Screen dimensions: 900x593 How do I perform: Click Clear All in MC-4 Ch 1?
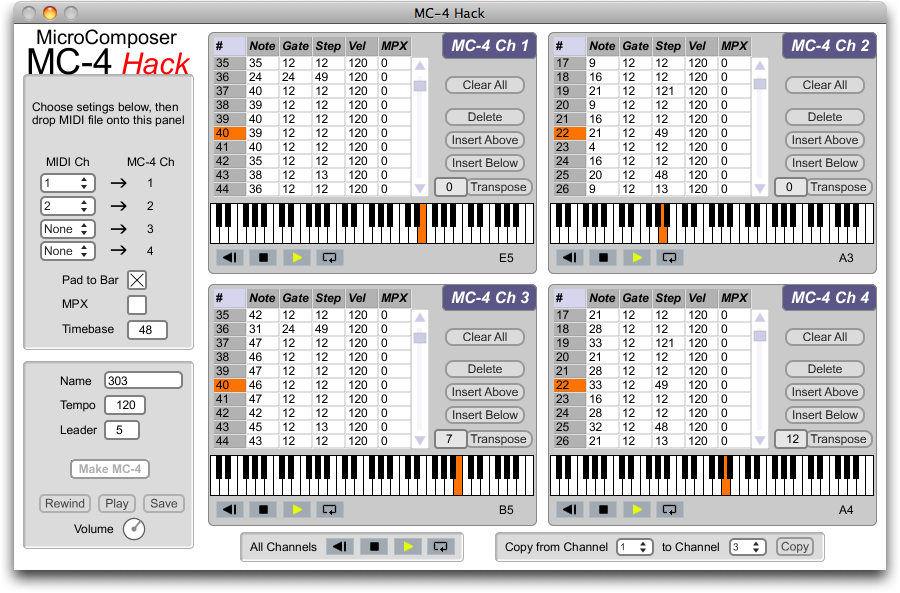point(485,85)
